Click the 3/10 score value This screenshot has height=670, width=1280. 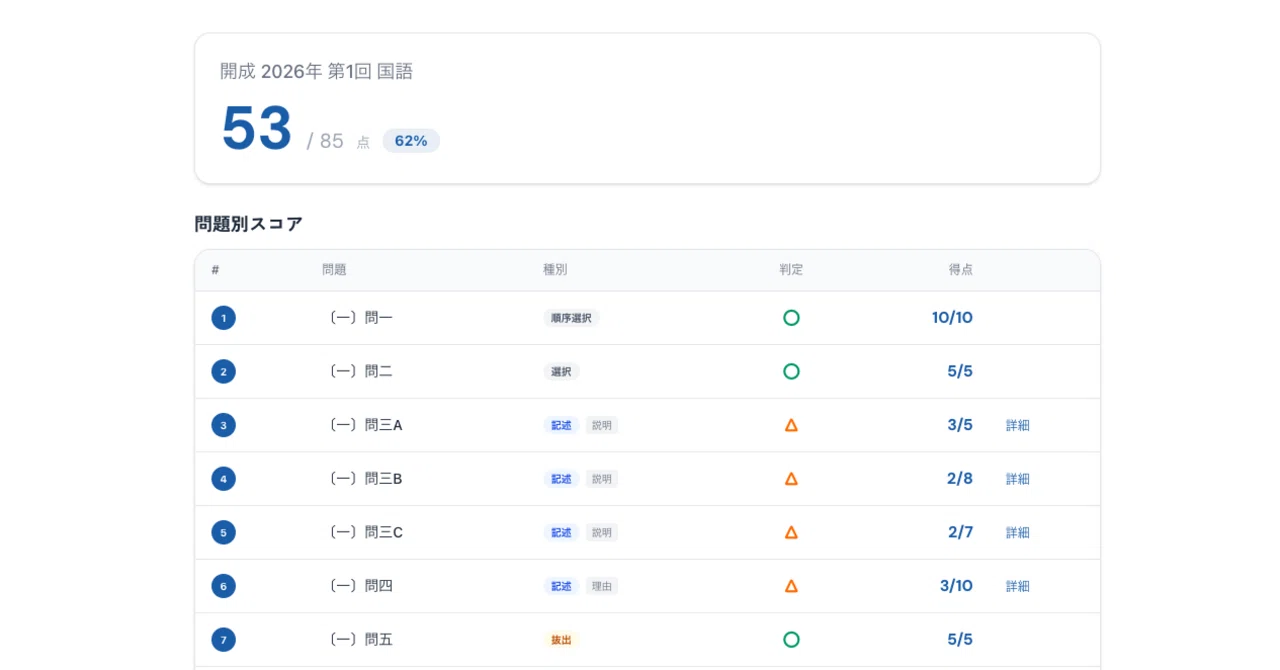click(x=956, y=586)
